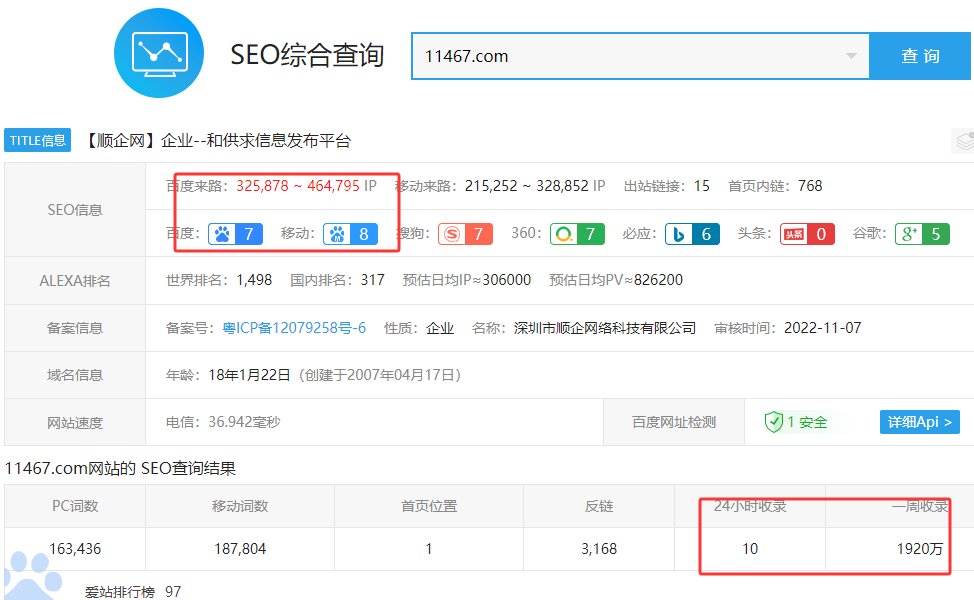Screen dimensions: 974x600
Task: Click the 查询 search button
Action: (x=920, y=56)
